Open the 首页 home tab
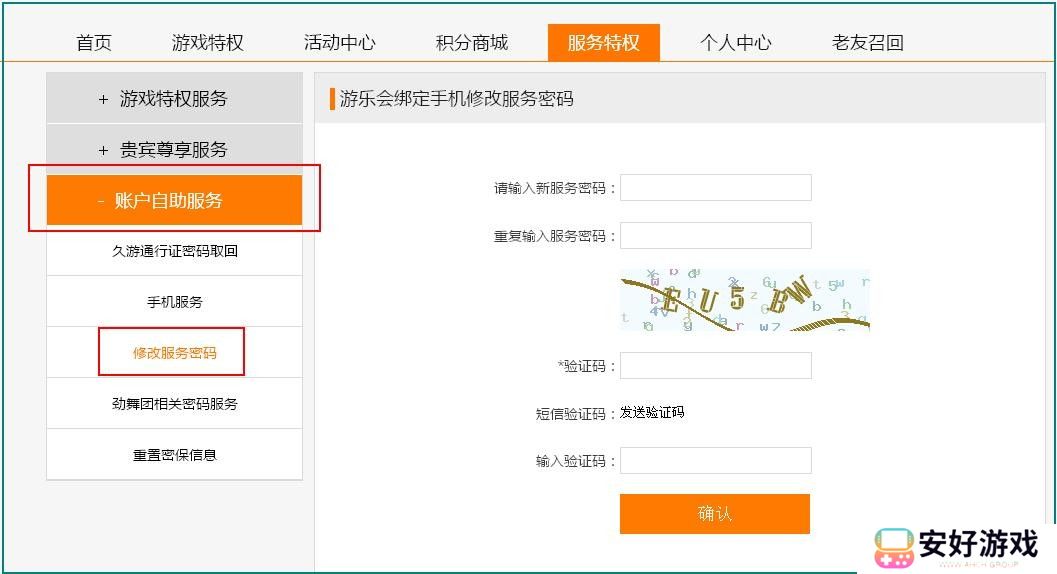The height and width of the screenshot is (574, 1057). point(94,42)
